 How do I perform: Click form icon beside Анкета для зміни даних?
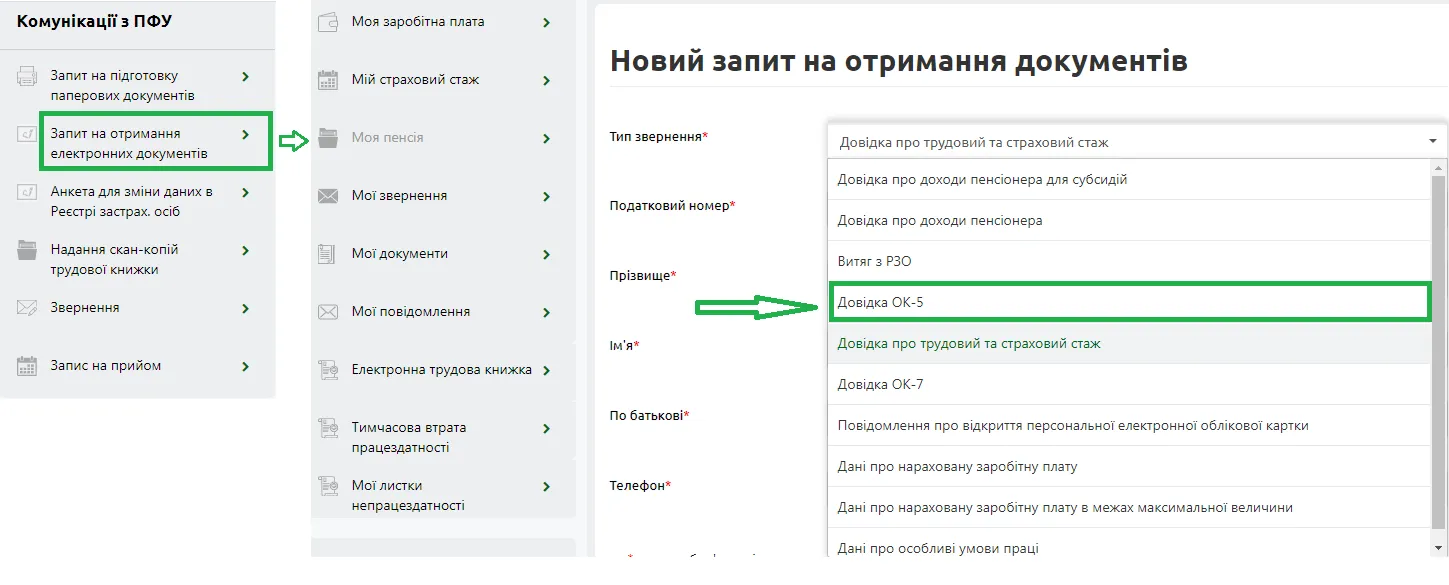pyautogui.click(x=27, y=193)
